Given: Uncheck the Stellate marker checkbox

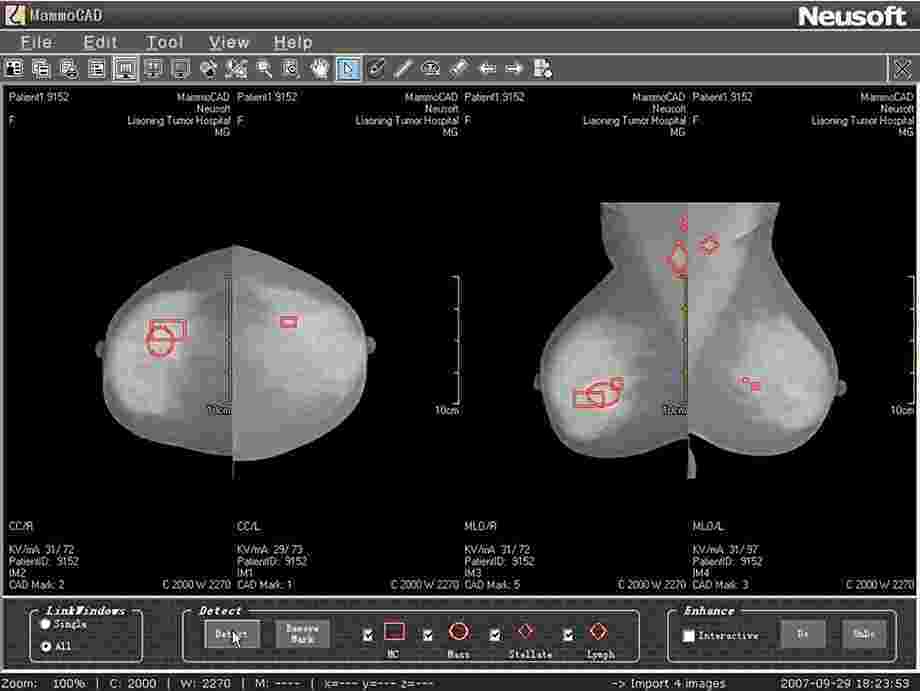Looking at the screenshot, I should point(495,634).
